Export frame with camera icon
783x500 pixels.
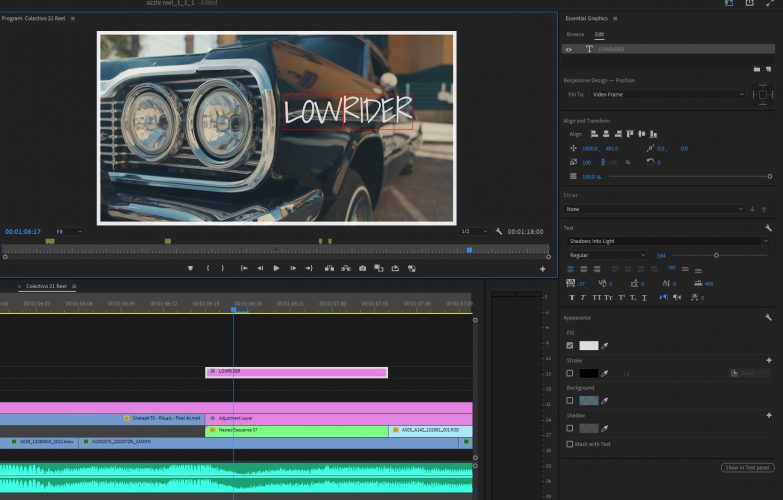click(363, 268)
